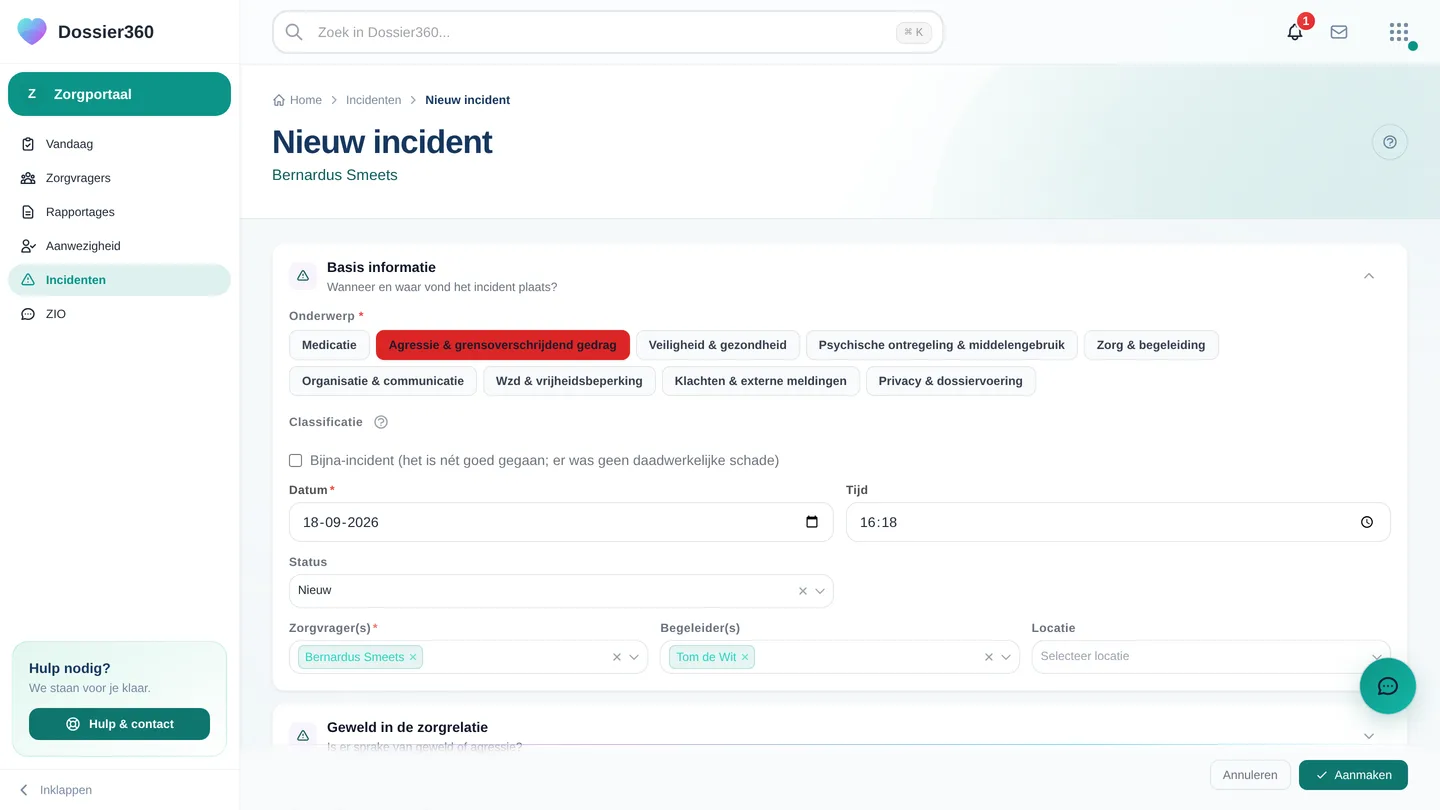Select Psychische ontregeling & middelengebruik chip

(x=942, y=345)
